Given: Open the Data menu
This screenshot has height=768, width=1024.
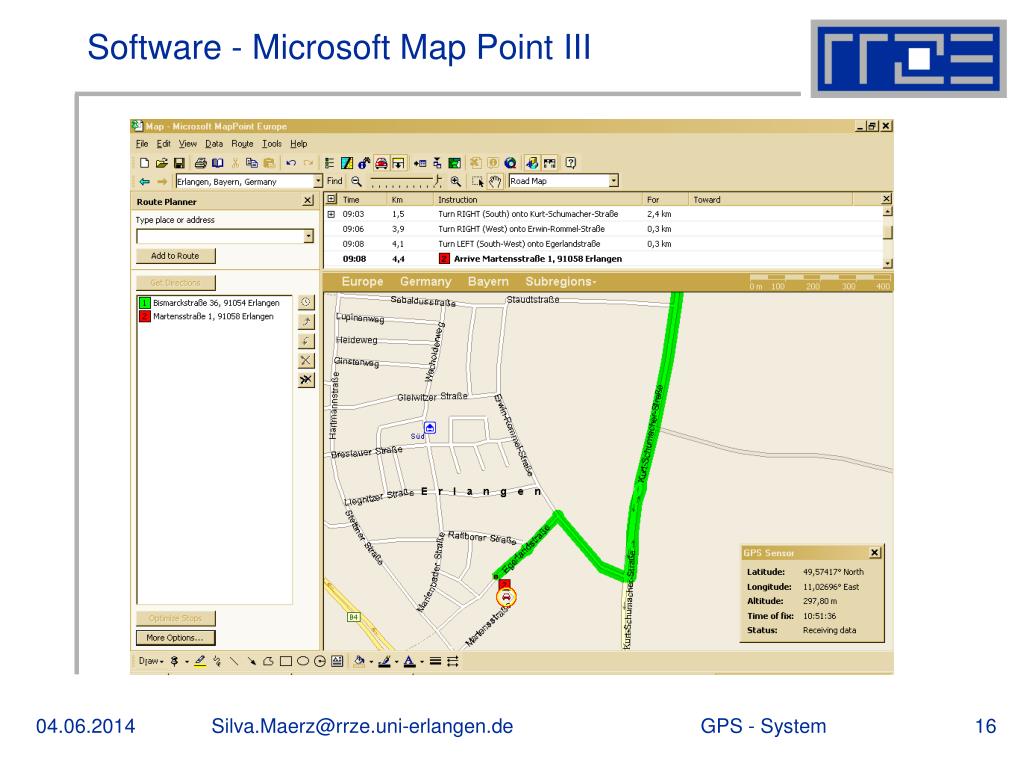Looking at the screenshot, I should (x=214, y=144).
